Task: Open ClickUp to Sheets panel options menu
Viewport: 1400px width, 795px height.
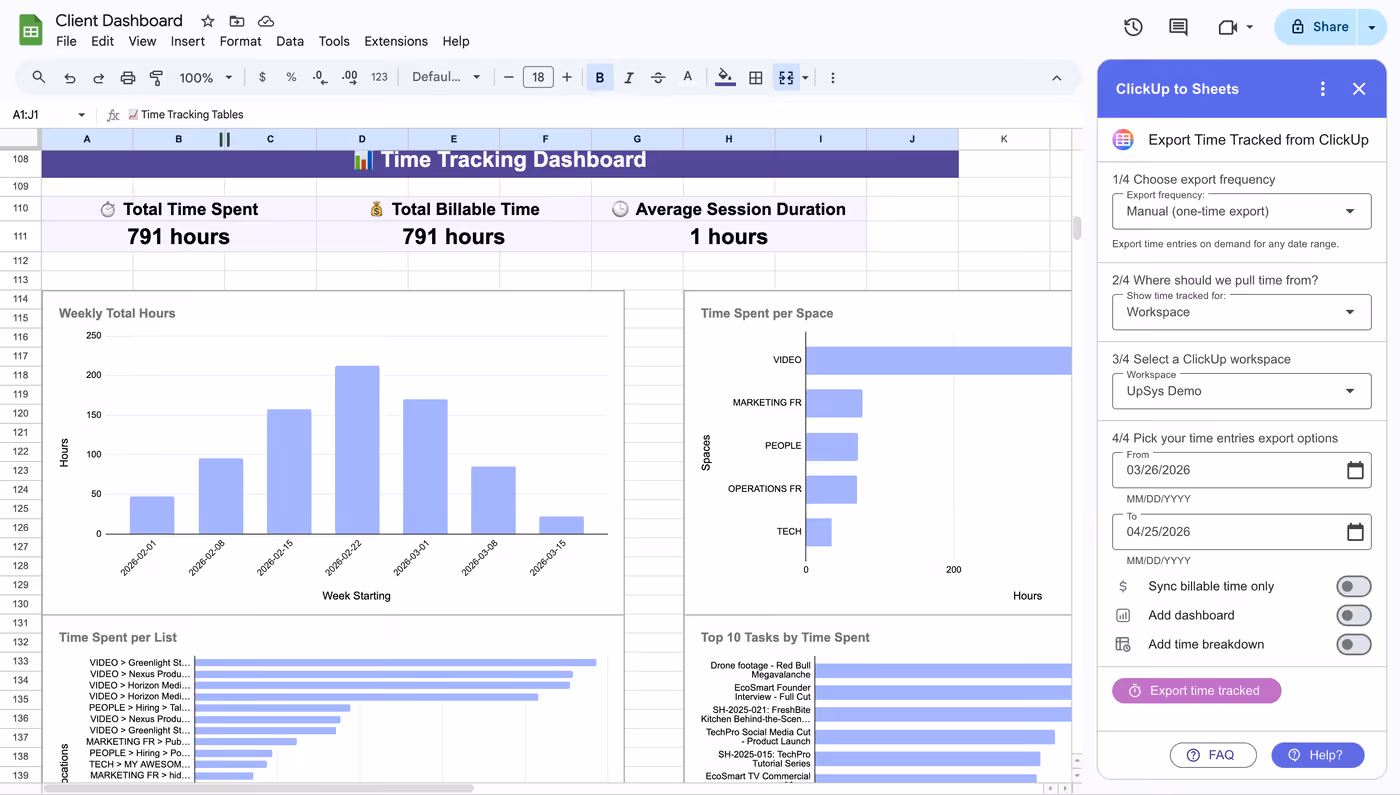Action: pyautogui.click(x=1323, y=89)
